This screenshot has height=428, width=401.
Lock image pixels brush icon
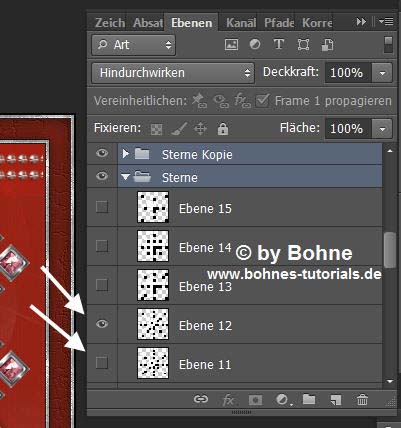pos(179,128)
